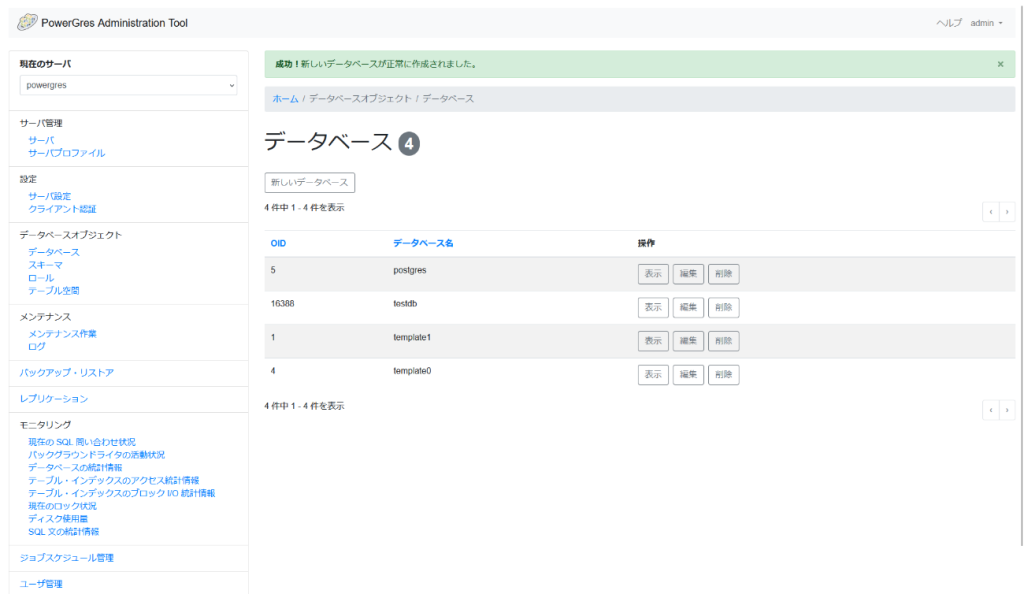Open ジョブスケジュール管理 in the sidebar
This screenshot has width=1024, height=594.
point(67,558)
